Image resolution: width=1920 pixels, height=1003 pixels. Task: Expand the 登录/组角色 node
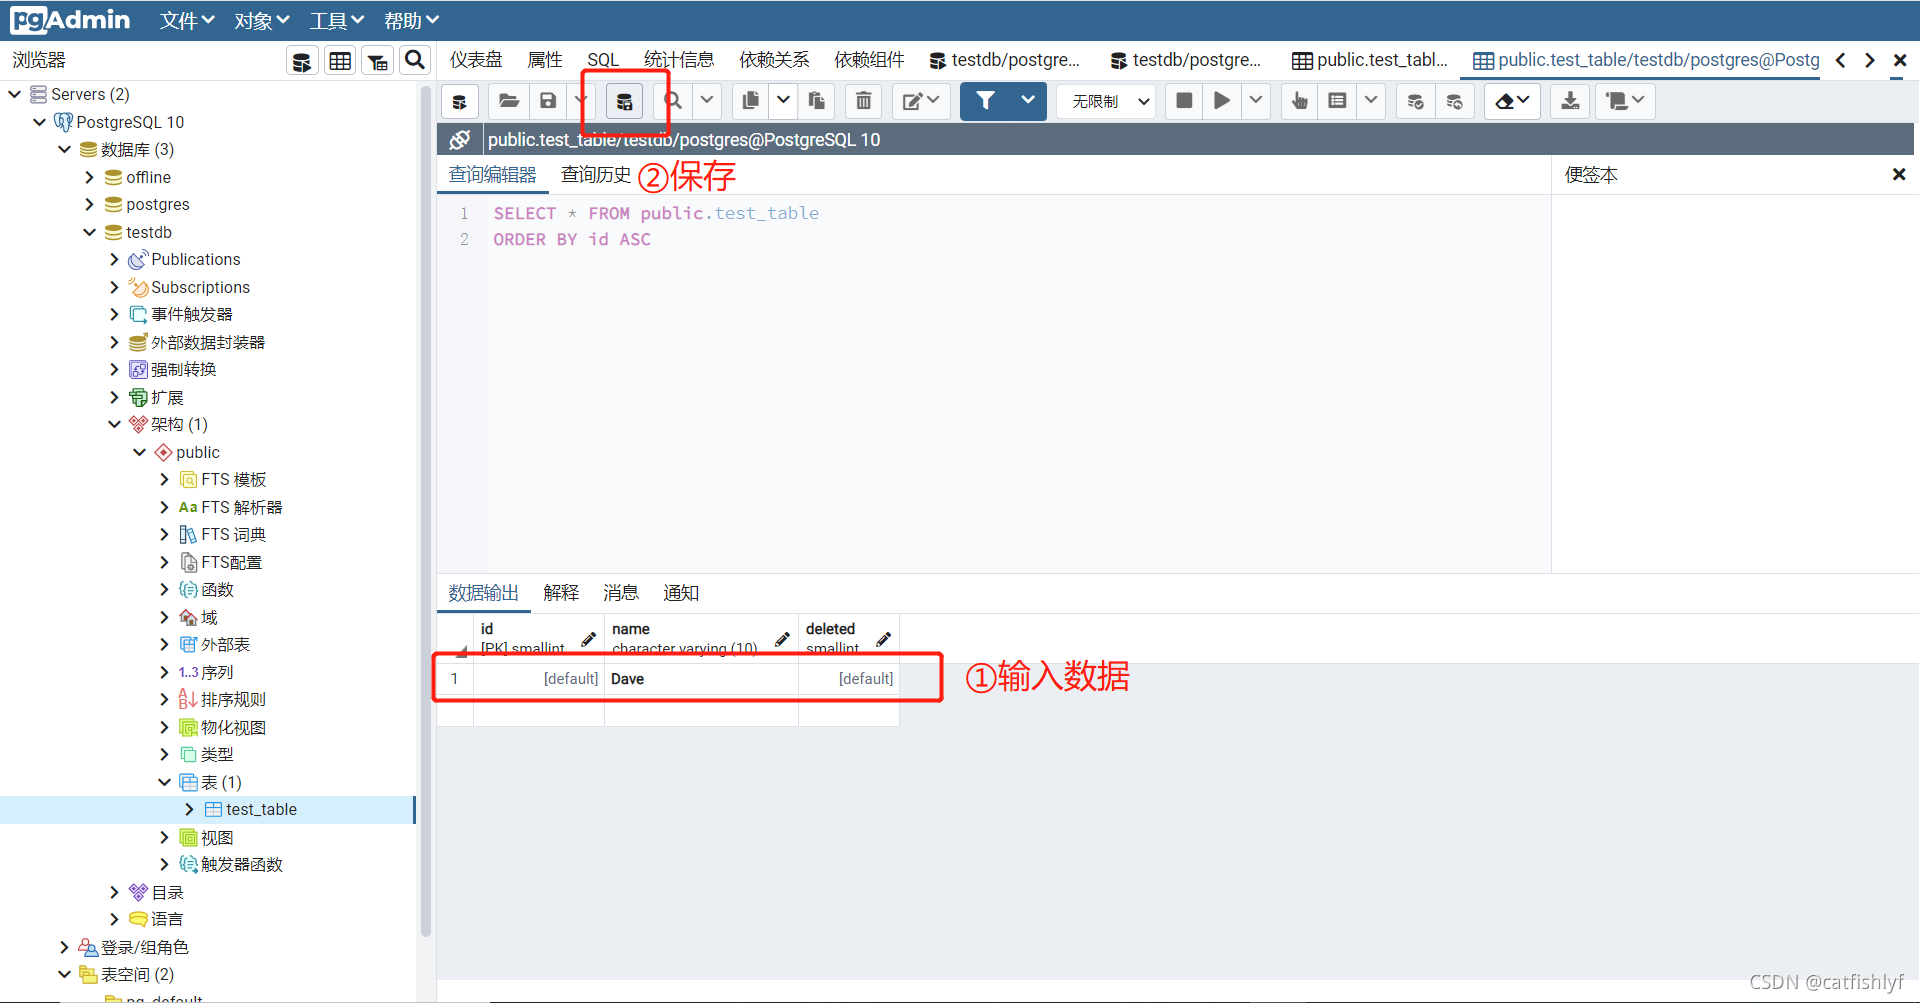(x=65, y=947)
